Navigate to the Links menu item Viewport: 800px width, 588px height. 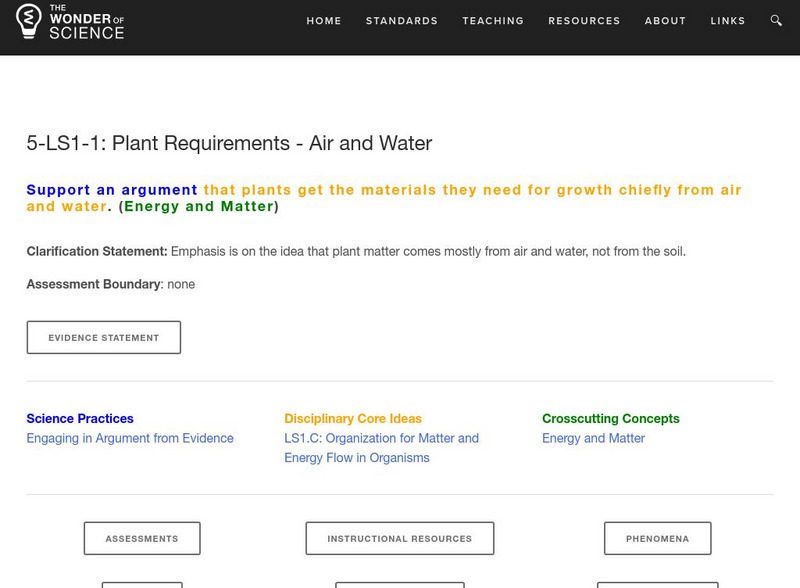[728, 21]
